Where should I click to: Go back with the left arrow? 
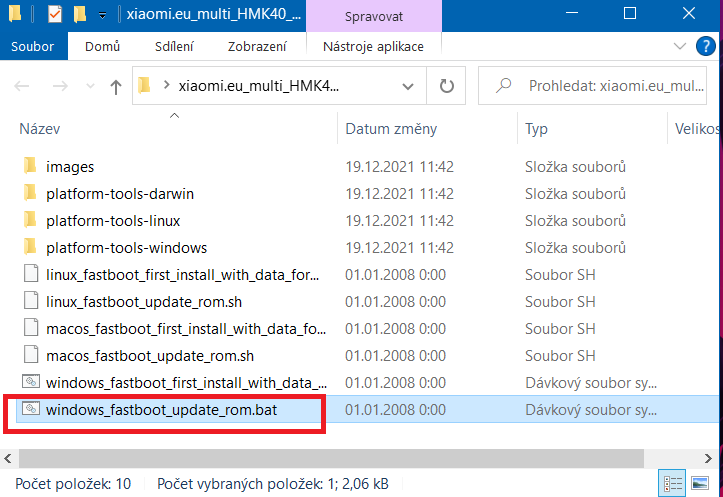click(22, 86)
